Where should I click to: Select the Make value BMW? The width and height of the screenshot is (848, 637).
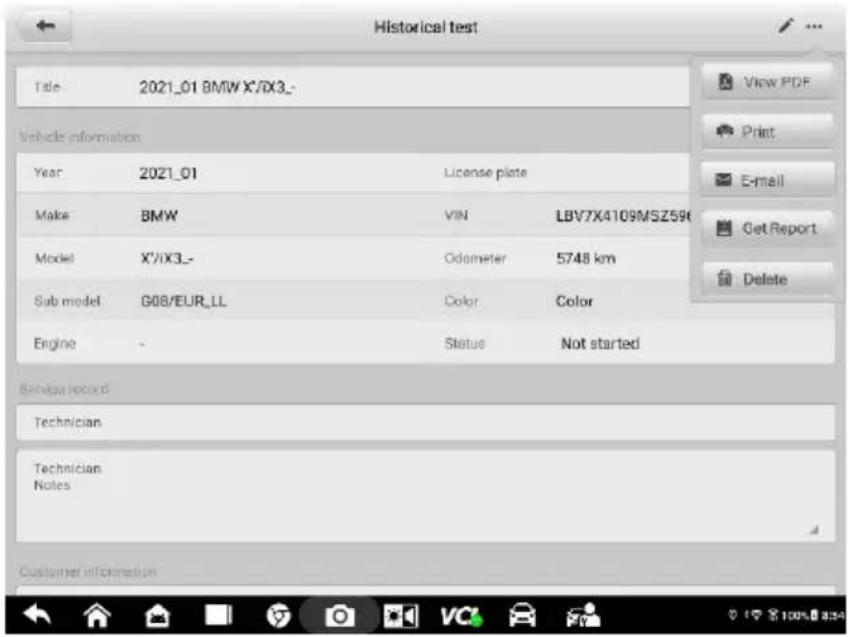159,216
